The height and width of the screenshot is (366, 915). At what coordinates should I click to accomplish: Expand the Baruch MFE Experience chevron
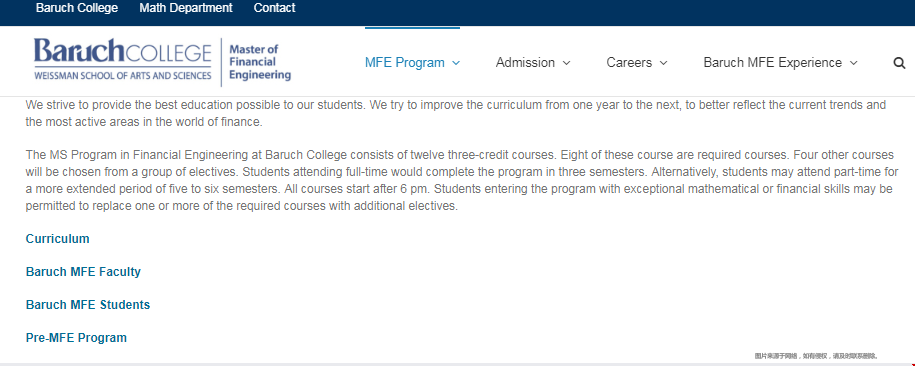coord(853,63)
